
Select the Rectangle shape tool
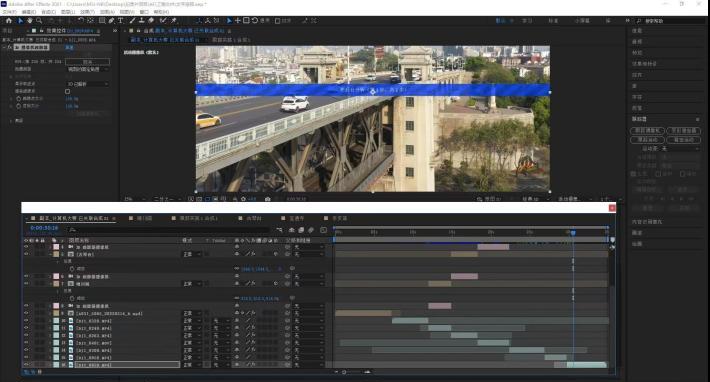click(x=102, y=20)
